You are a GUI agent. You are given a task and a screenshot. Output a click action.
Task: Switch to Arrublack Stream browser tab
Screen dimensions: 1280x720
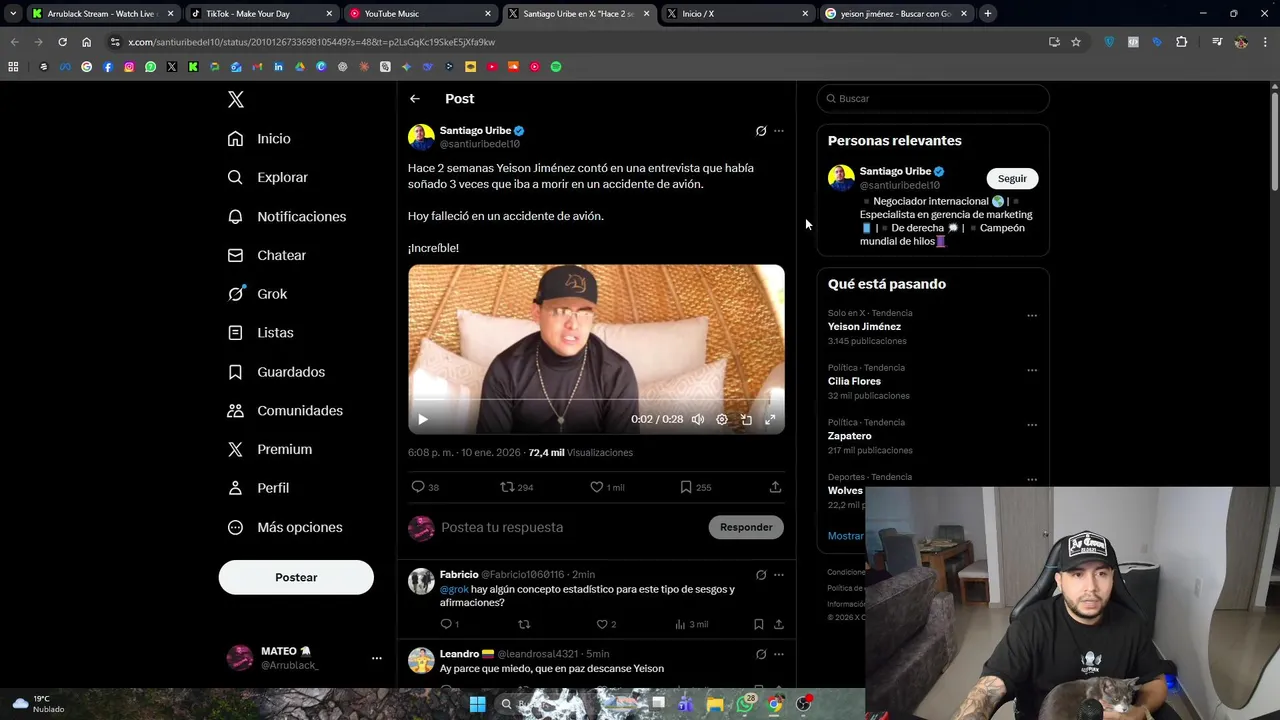coord(103,14)
